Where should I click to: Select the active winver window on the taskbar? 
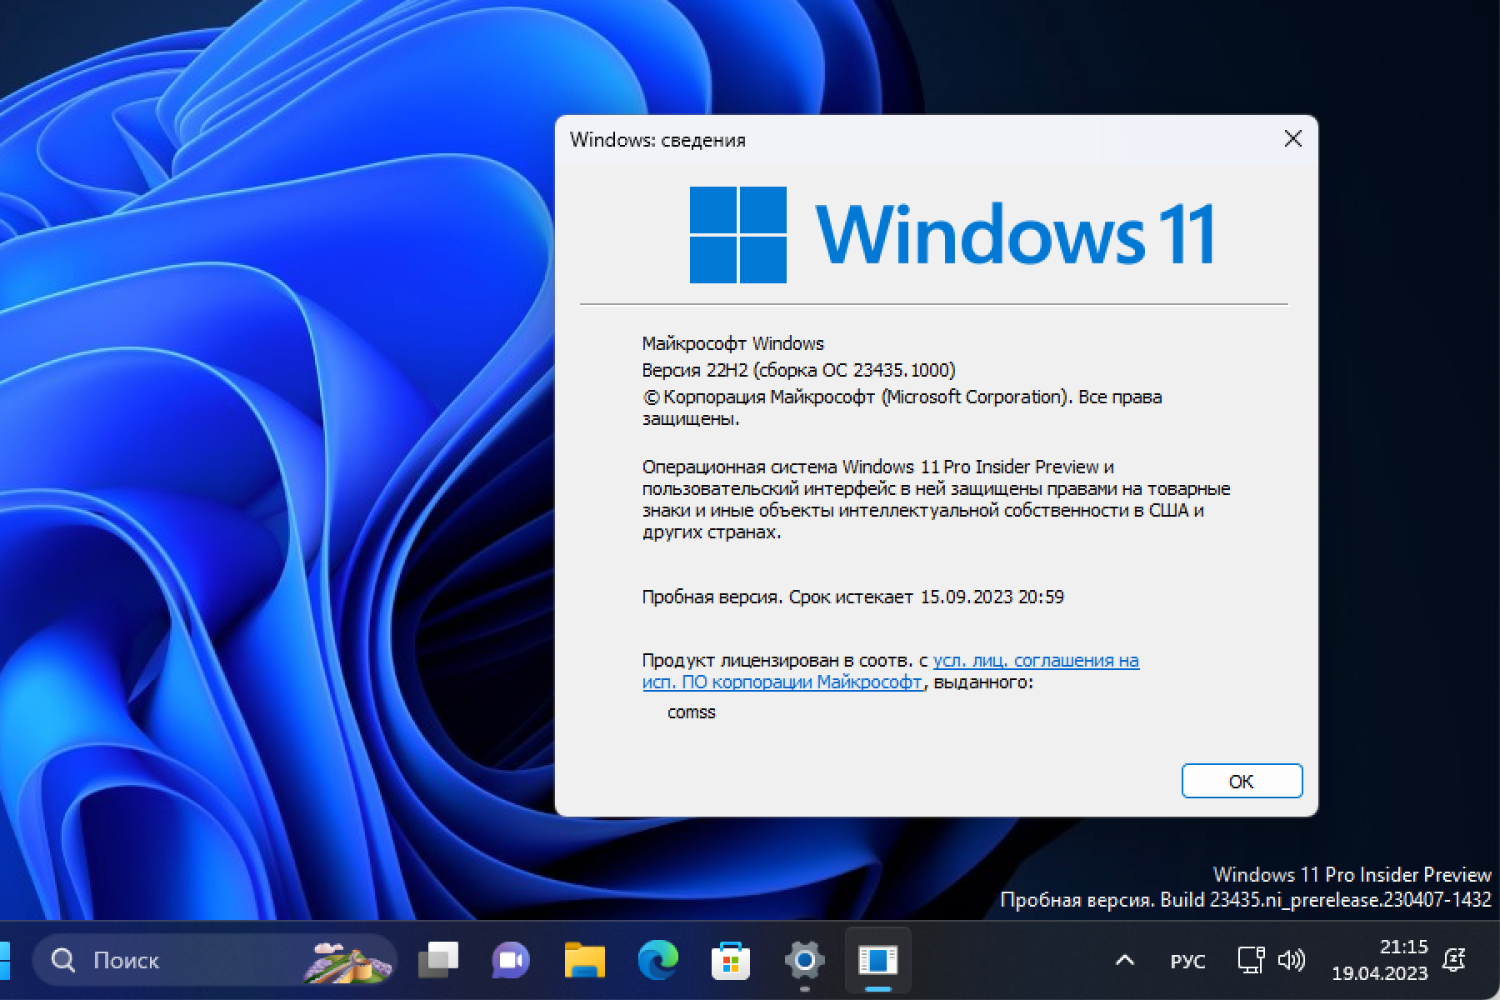878,960
